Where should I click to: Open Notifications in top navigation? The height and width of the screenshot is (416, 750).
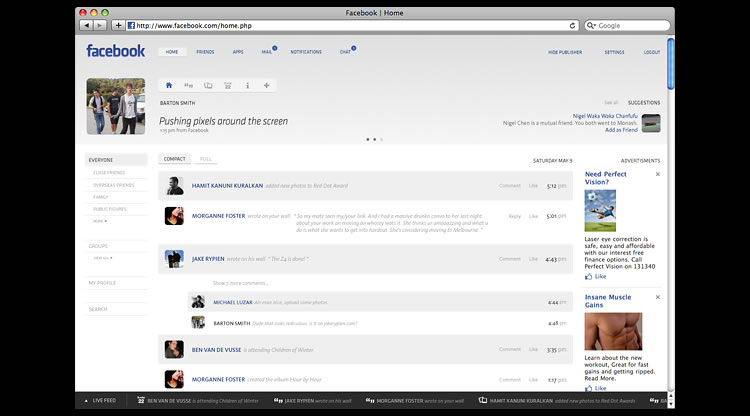(305, 51)
